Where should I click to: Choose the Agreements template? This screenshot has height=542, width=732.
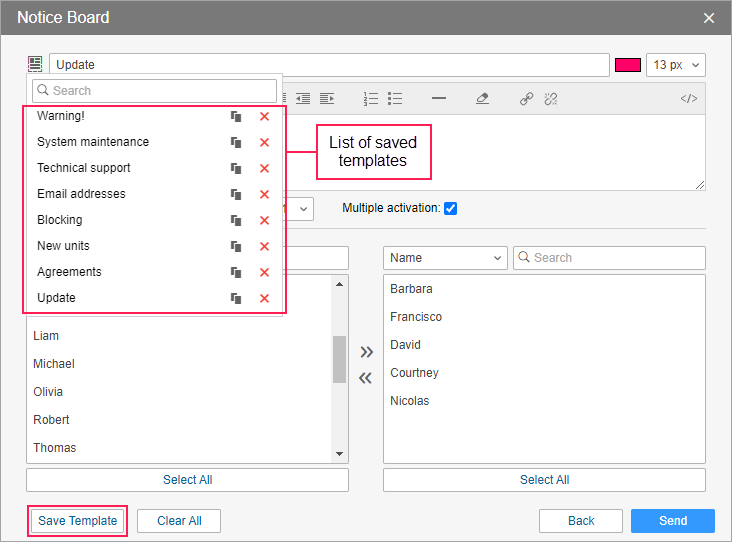tap(69, 272)
